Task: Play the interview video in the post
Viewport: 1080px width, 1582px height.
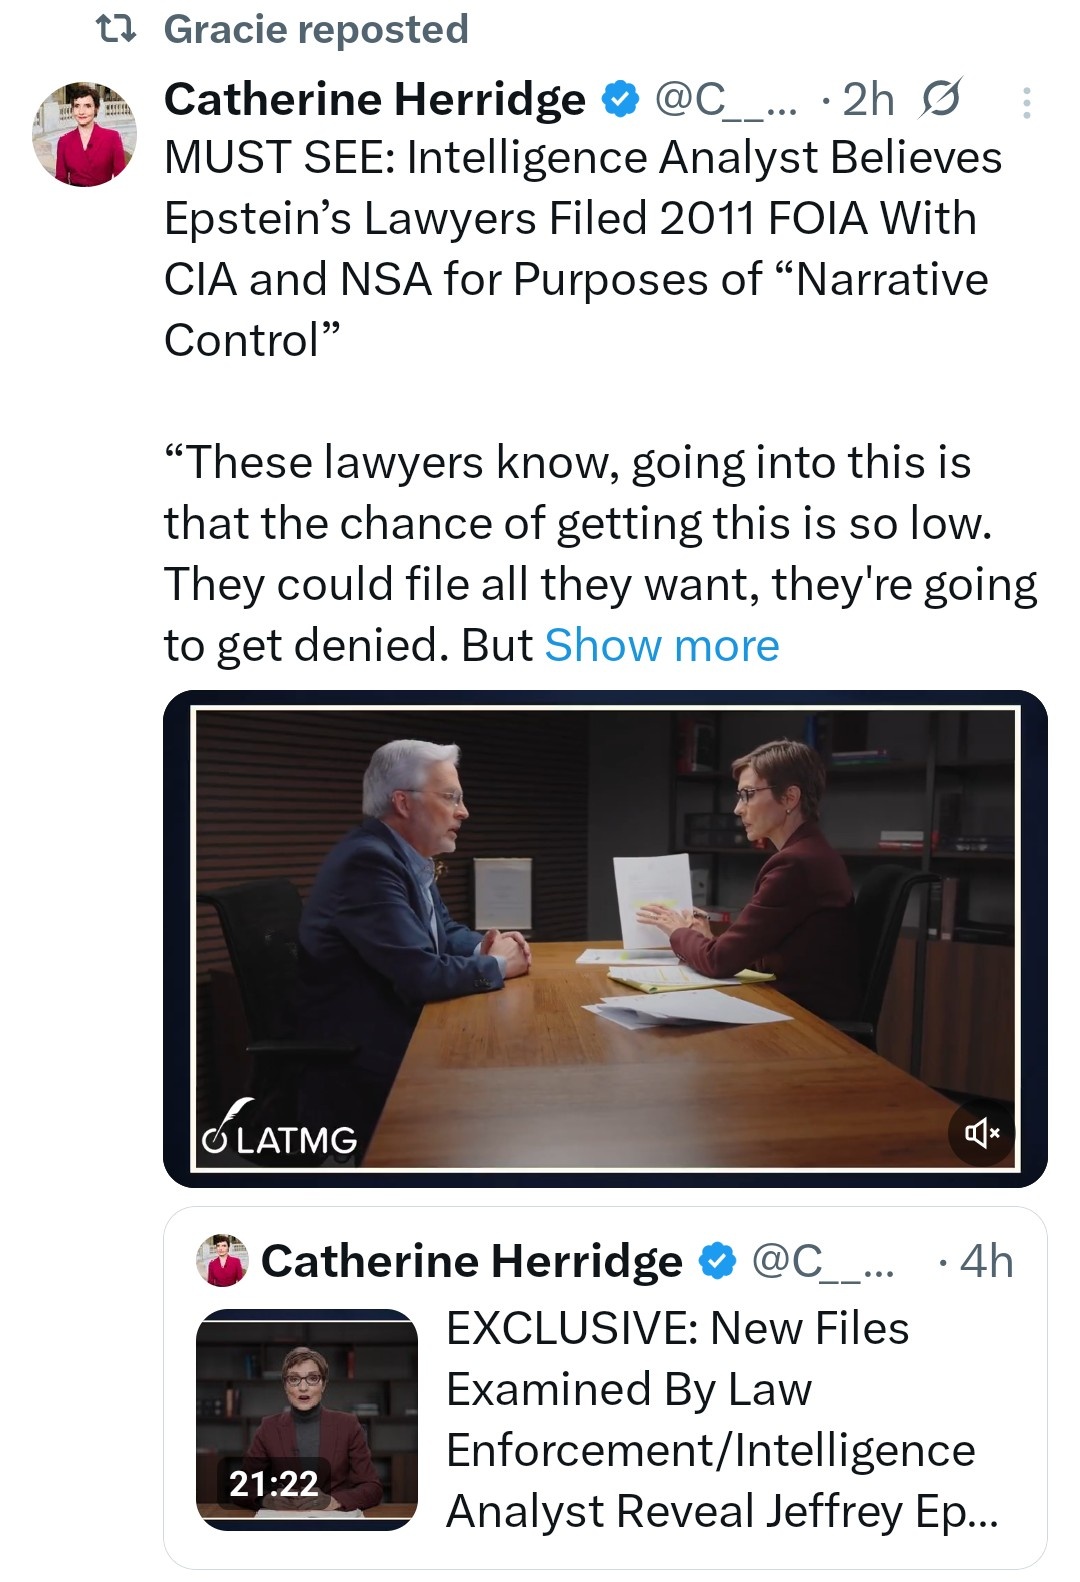Action: click(x=604, y=938)
